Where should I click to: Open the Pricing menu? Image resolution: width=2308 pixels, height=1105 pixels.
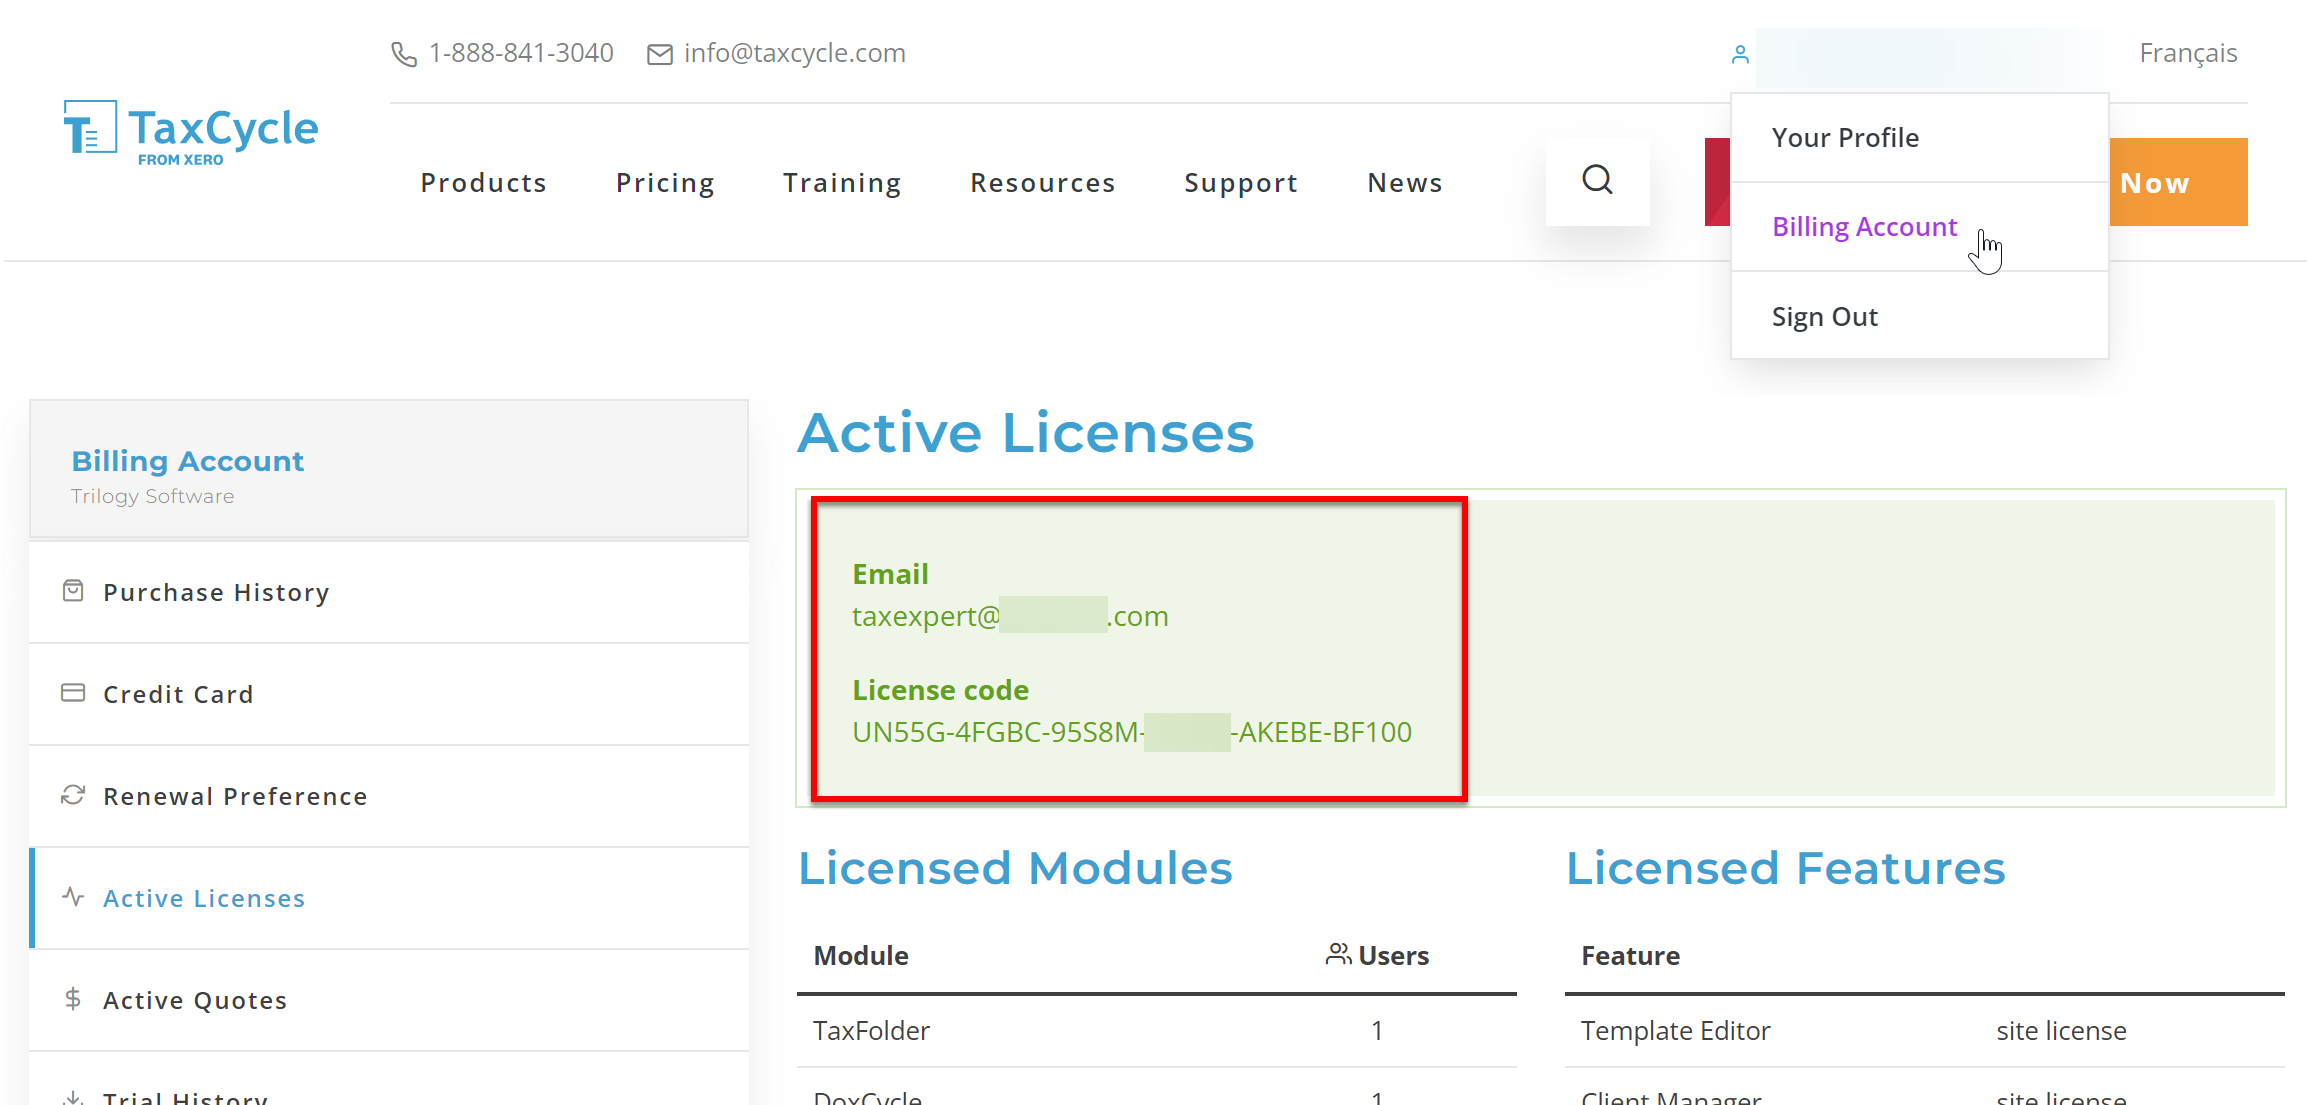click(x=665, y=183)
